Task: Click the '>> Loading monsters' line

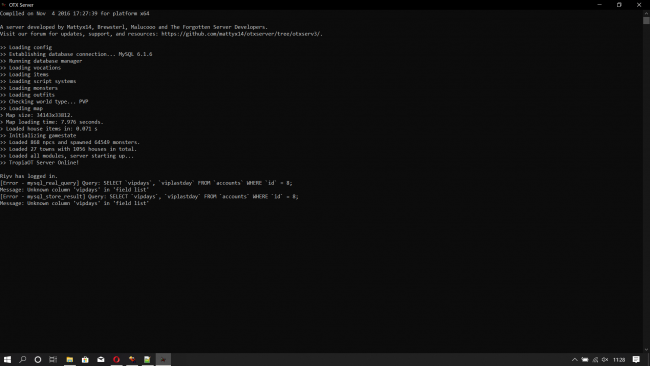Action: pyautogui.click(x=29, y=88)
